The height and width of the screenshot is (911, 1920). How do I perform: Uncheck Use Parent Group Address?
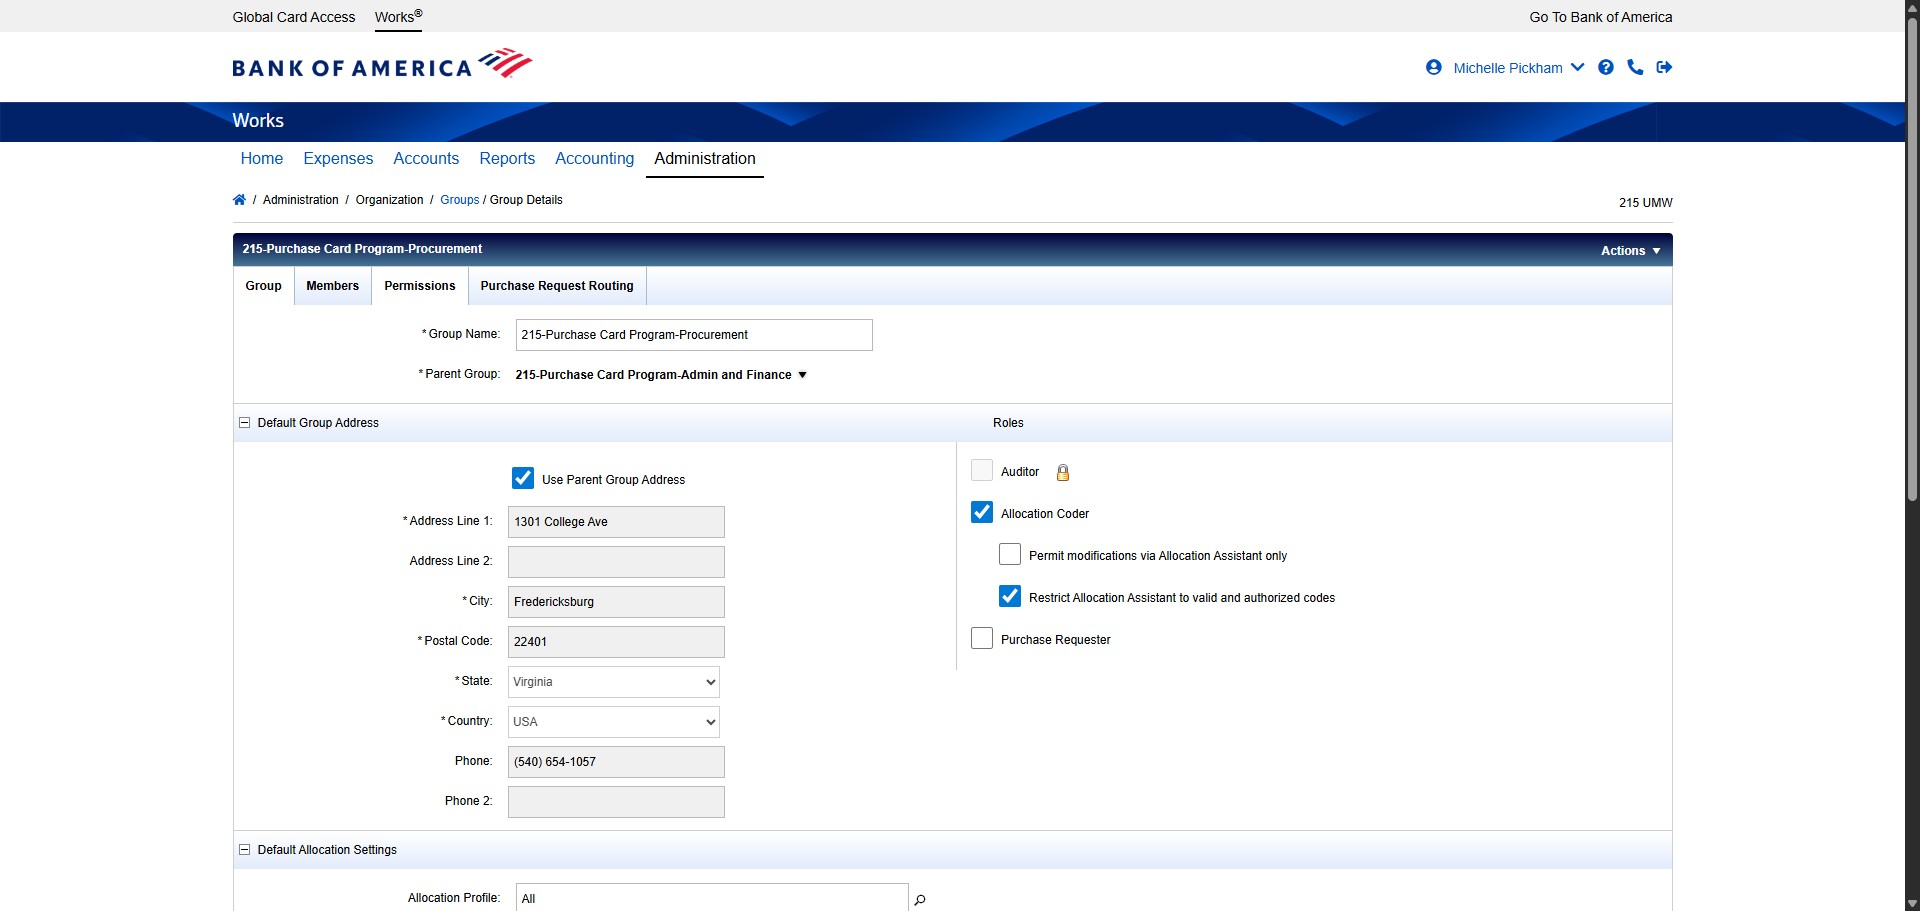(522, 478)
